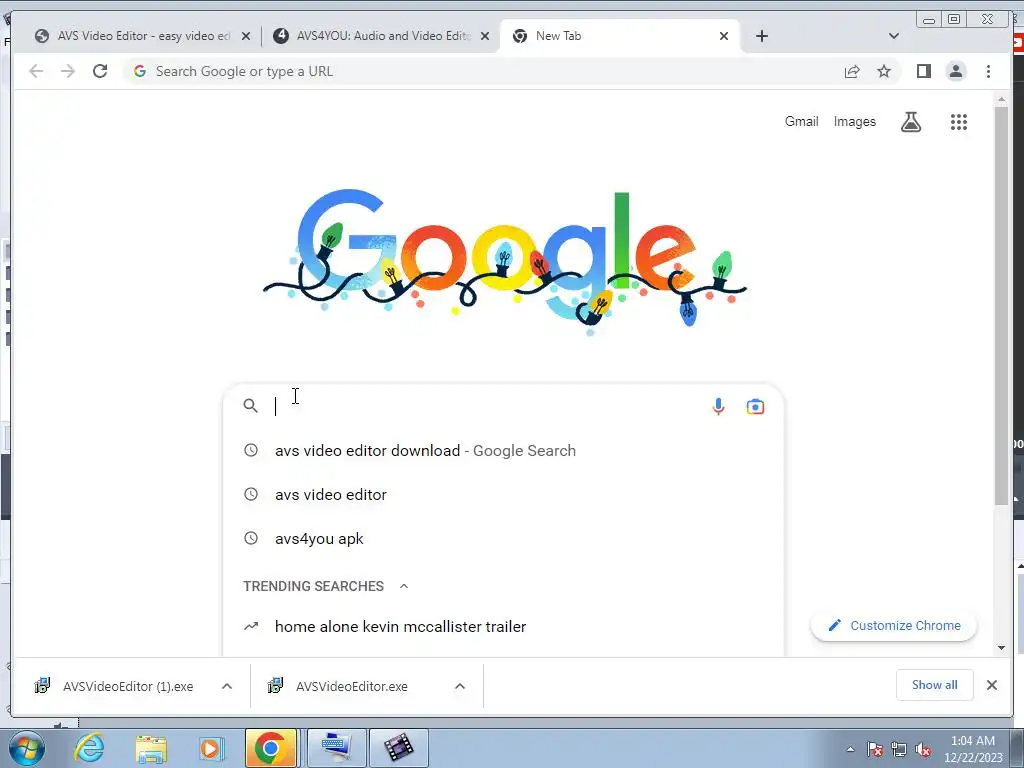Viewport: 1024px width, 768px height.
Task: Open the tab search dropdown arrow
Action: [x=893, y=36]
